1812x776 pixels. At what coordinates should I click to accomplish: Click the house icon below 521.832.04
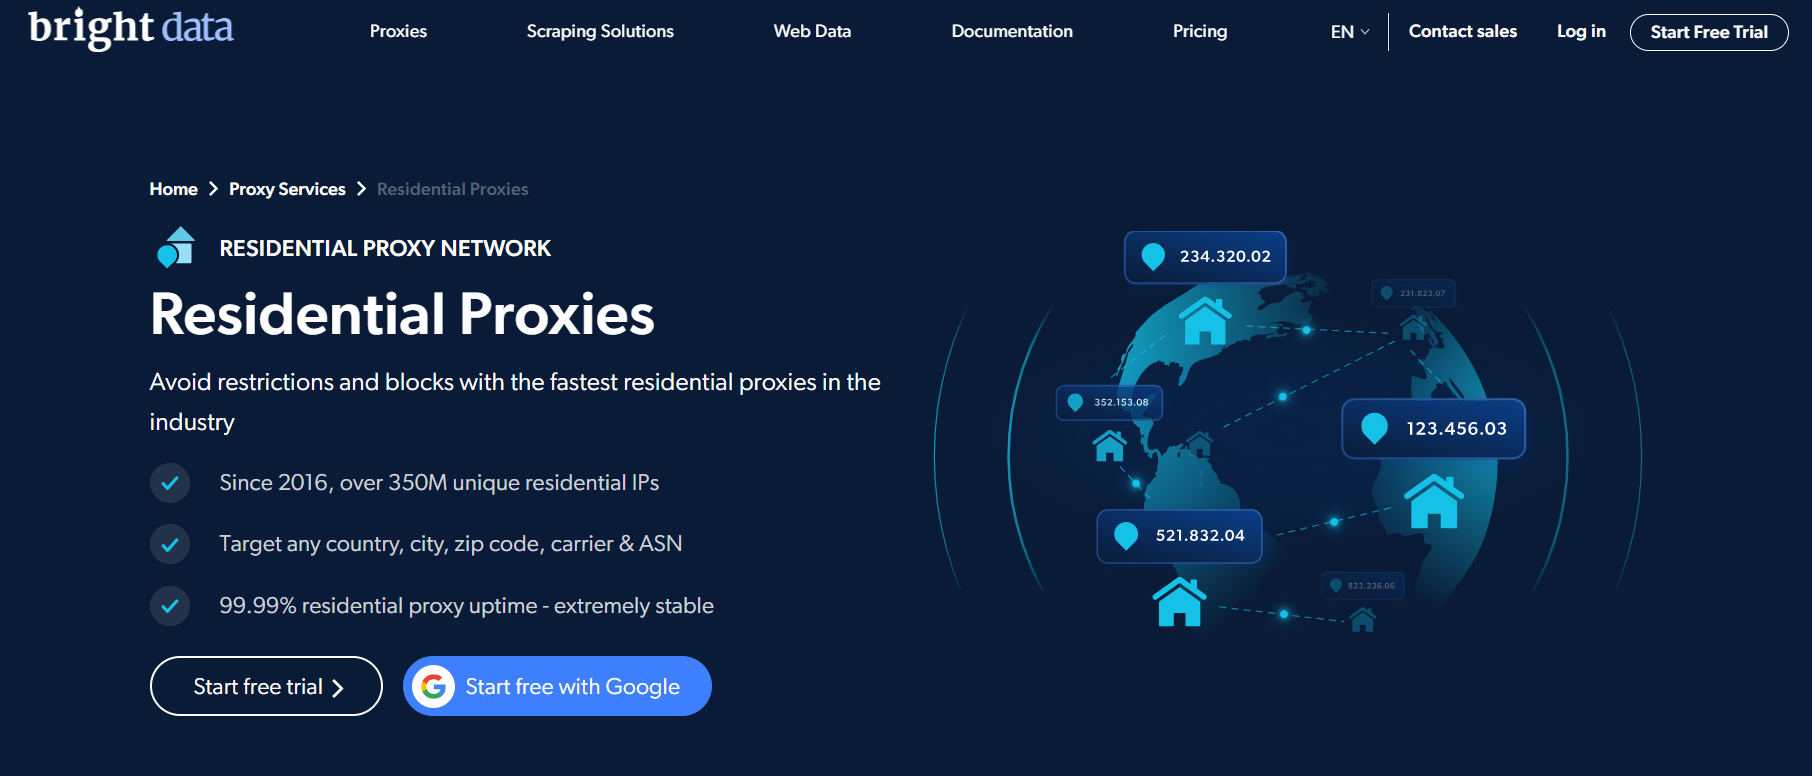point(1180,602)
